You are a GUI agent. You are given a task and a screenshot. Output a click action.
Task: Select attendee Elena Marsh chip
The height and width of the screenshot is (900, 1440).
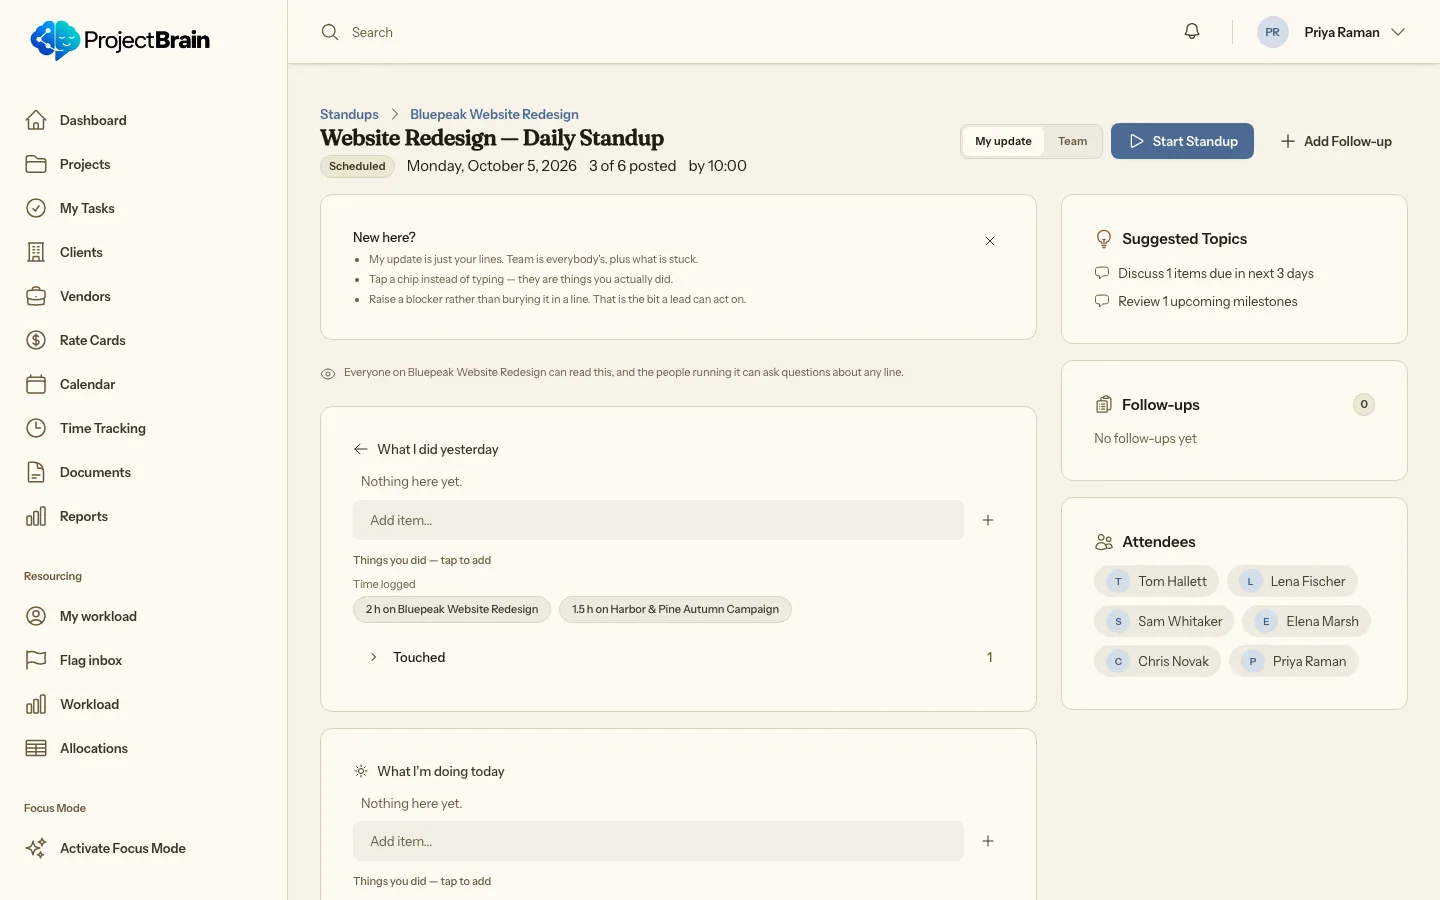1306,621
